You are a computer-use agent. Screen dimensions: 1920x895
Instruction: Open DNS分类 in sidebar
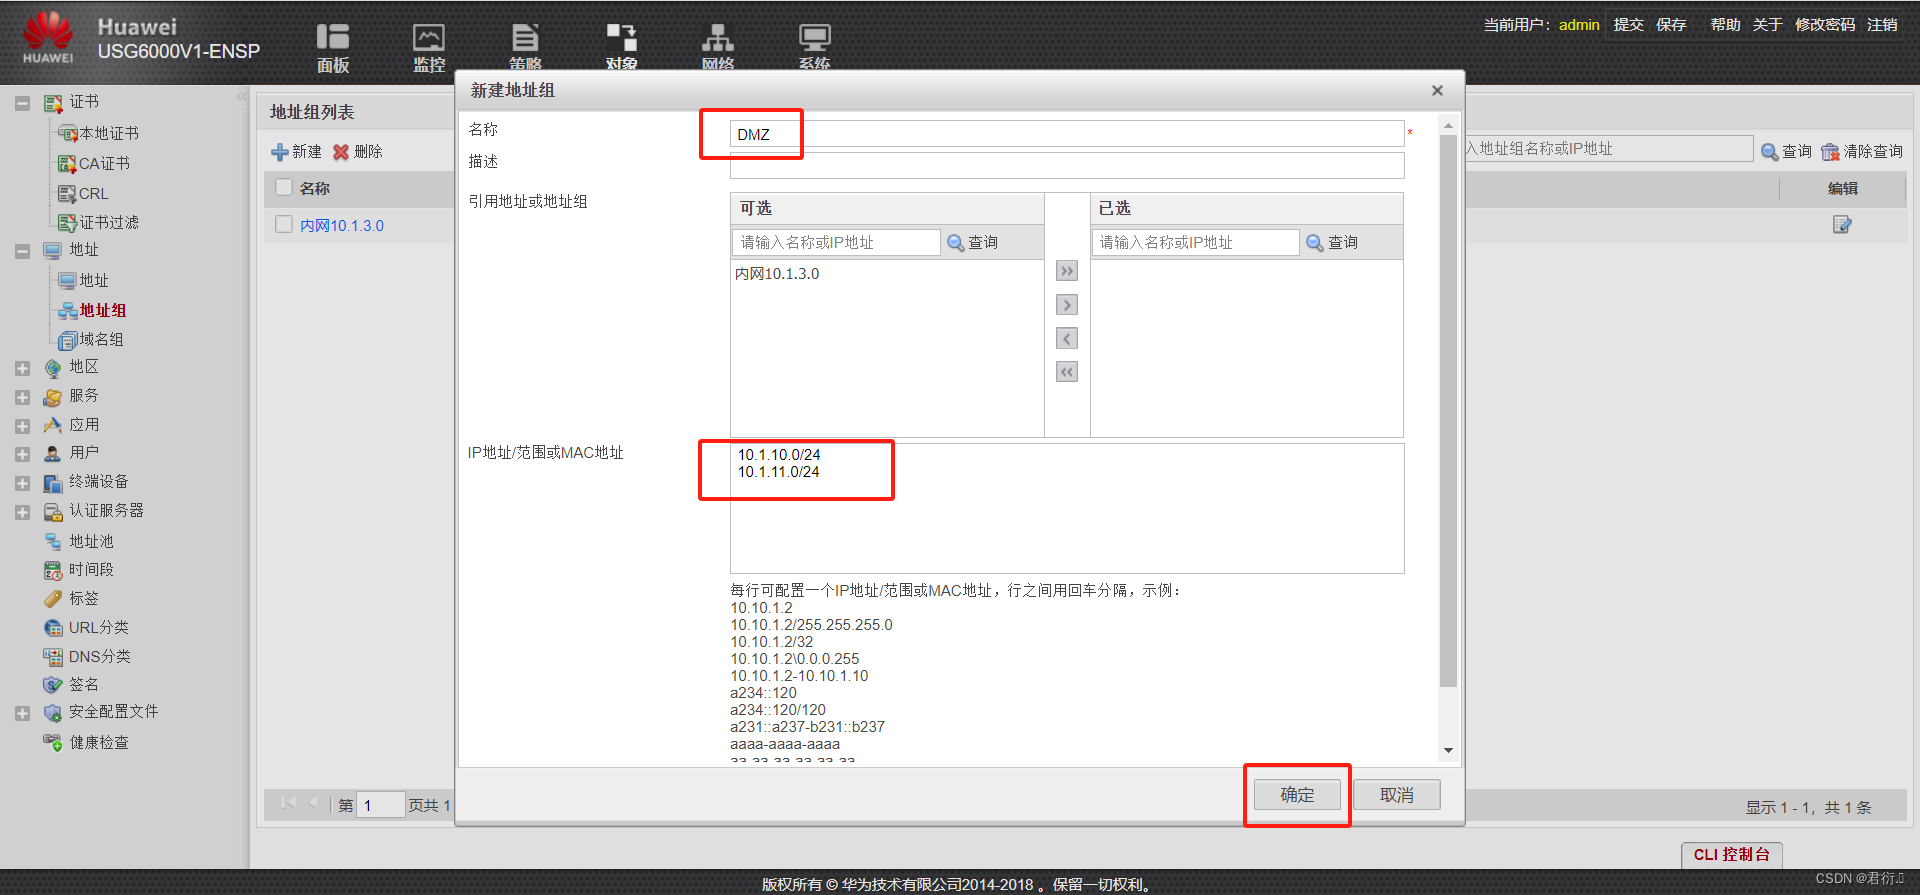pos(99,656)
